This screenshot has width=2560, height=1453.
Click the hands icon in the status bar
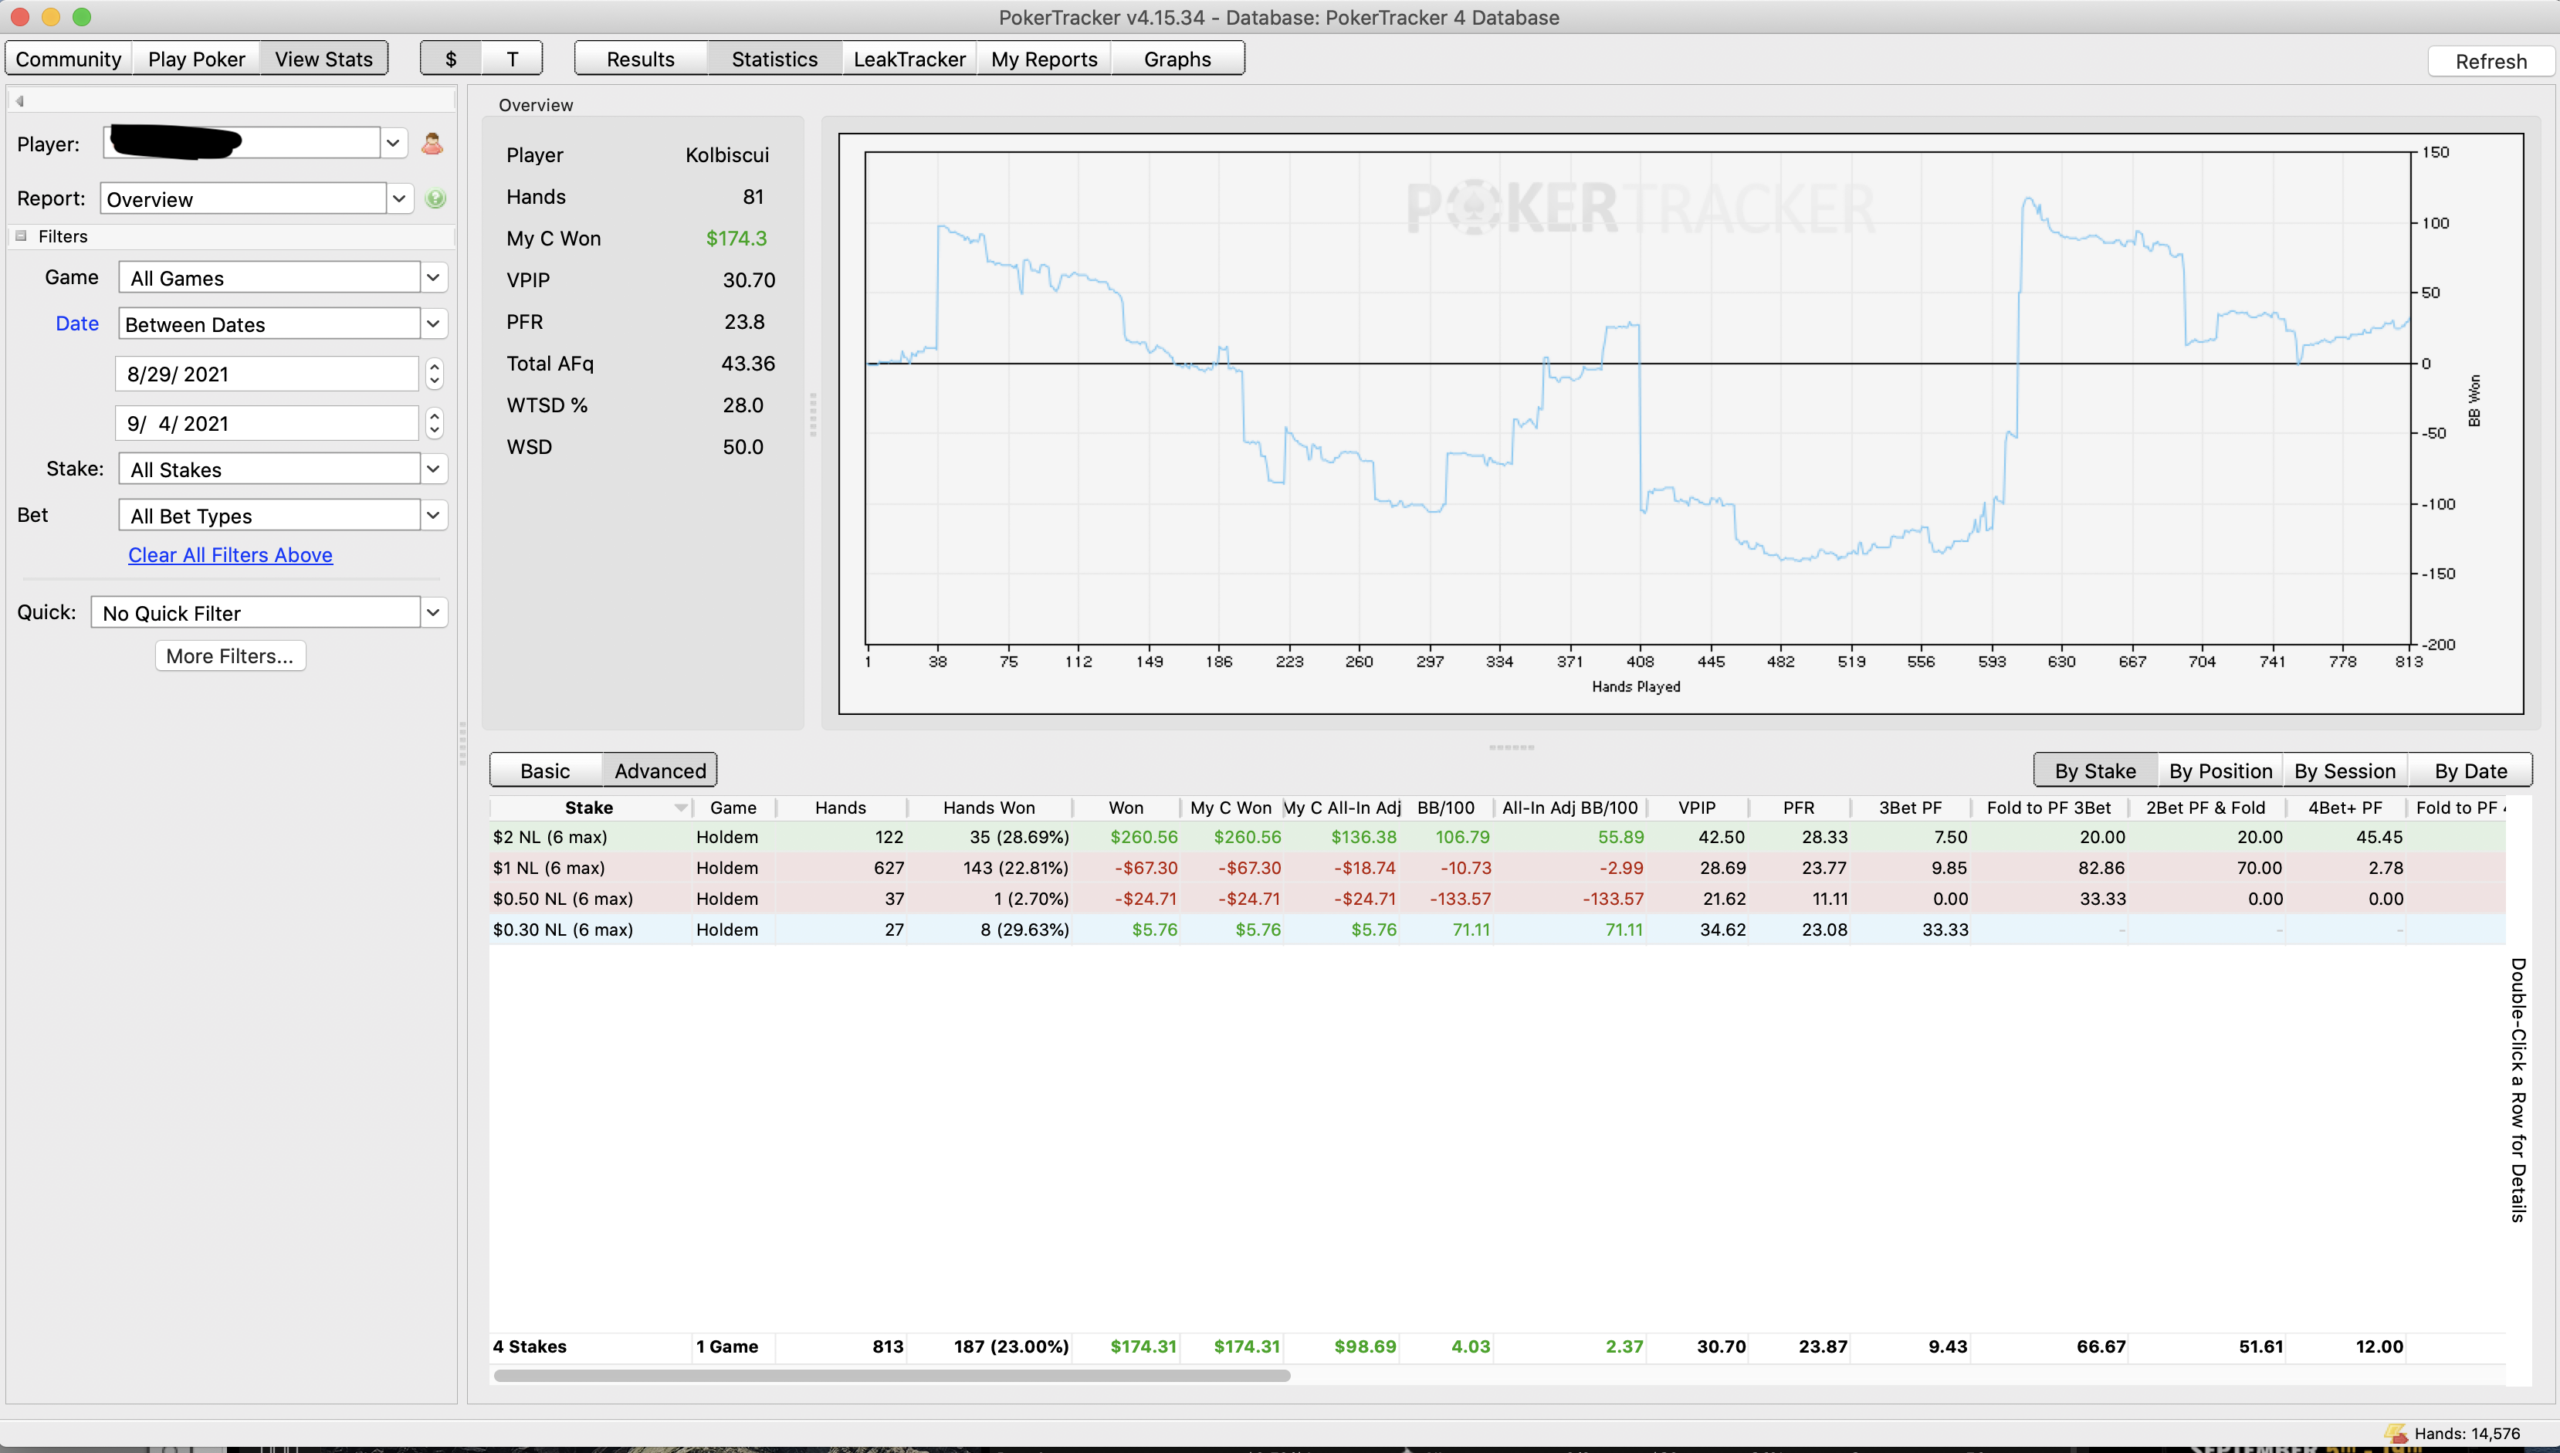[2396, 1433]
